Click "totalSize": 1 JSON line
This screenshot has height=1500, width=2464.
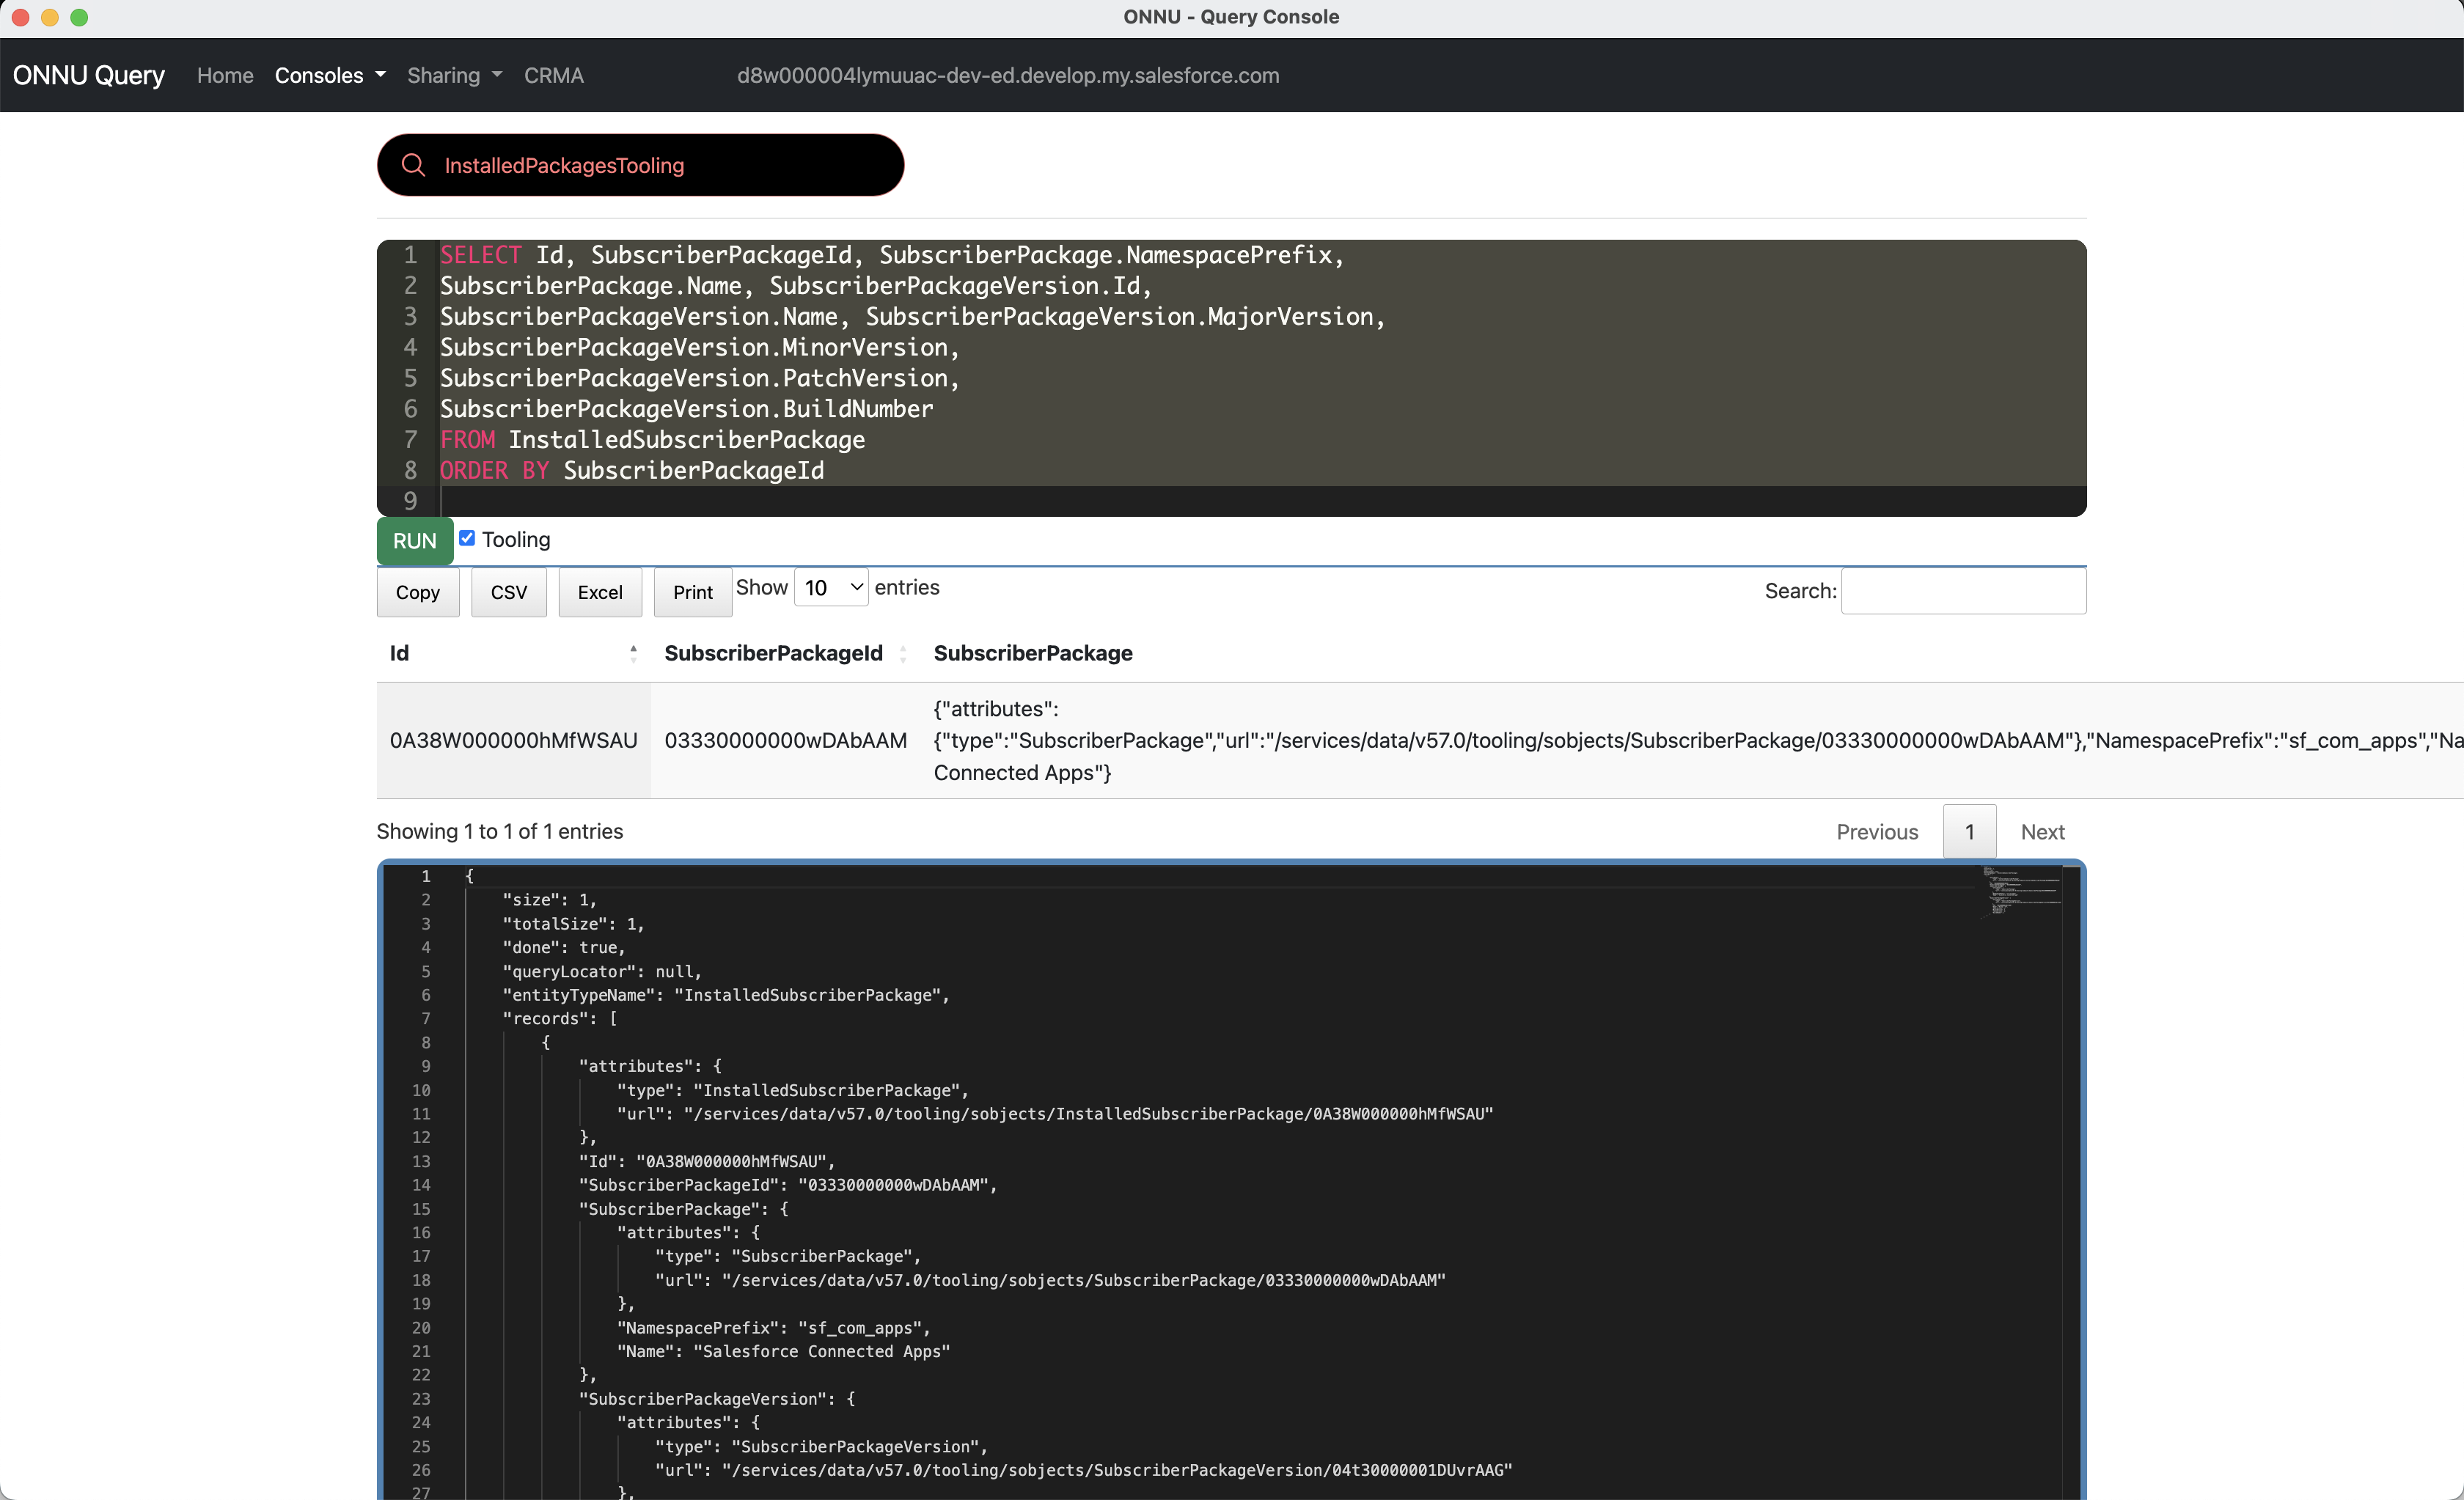[x=573, y=924]
